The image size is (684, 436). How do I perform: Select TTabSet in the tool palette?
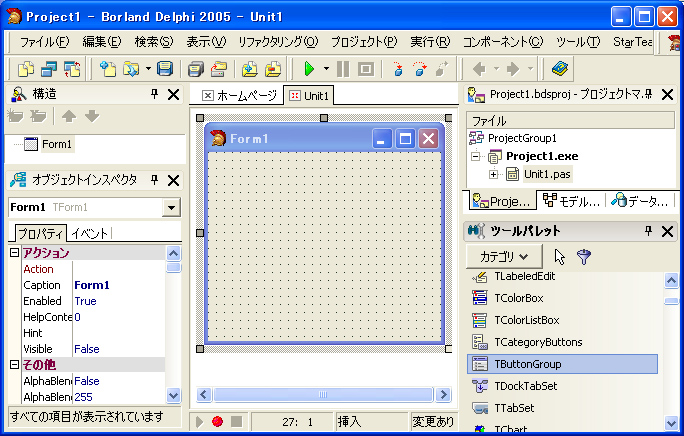(562, 408)
